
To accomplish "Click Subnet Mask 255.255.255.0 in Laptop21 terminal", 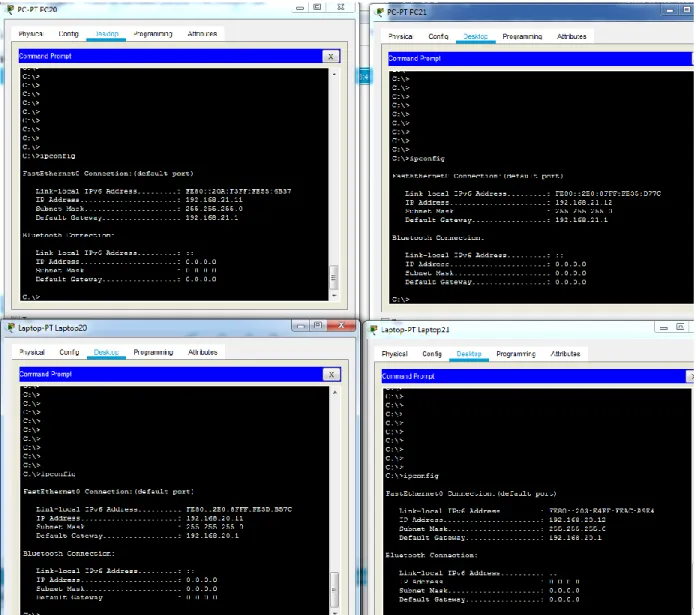I will coord(577,528).
